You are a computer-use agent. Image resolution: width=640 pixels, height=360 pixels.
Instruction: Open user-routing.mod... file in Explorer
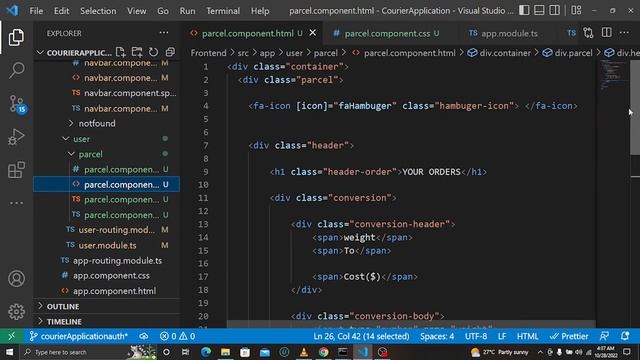tap(117, 230)
